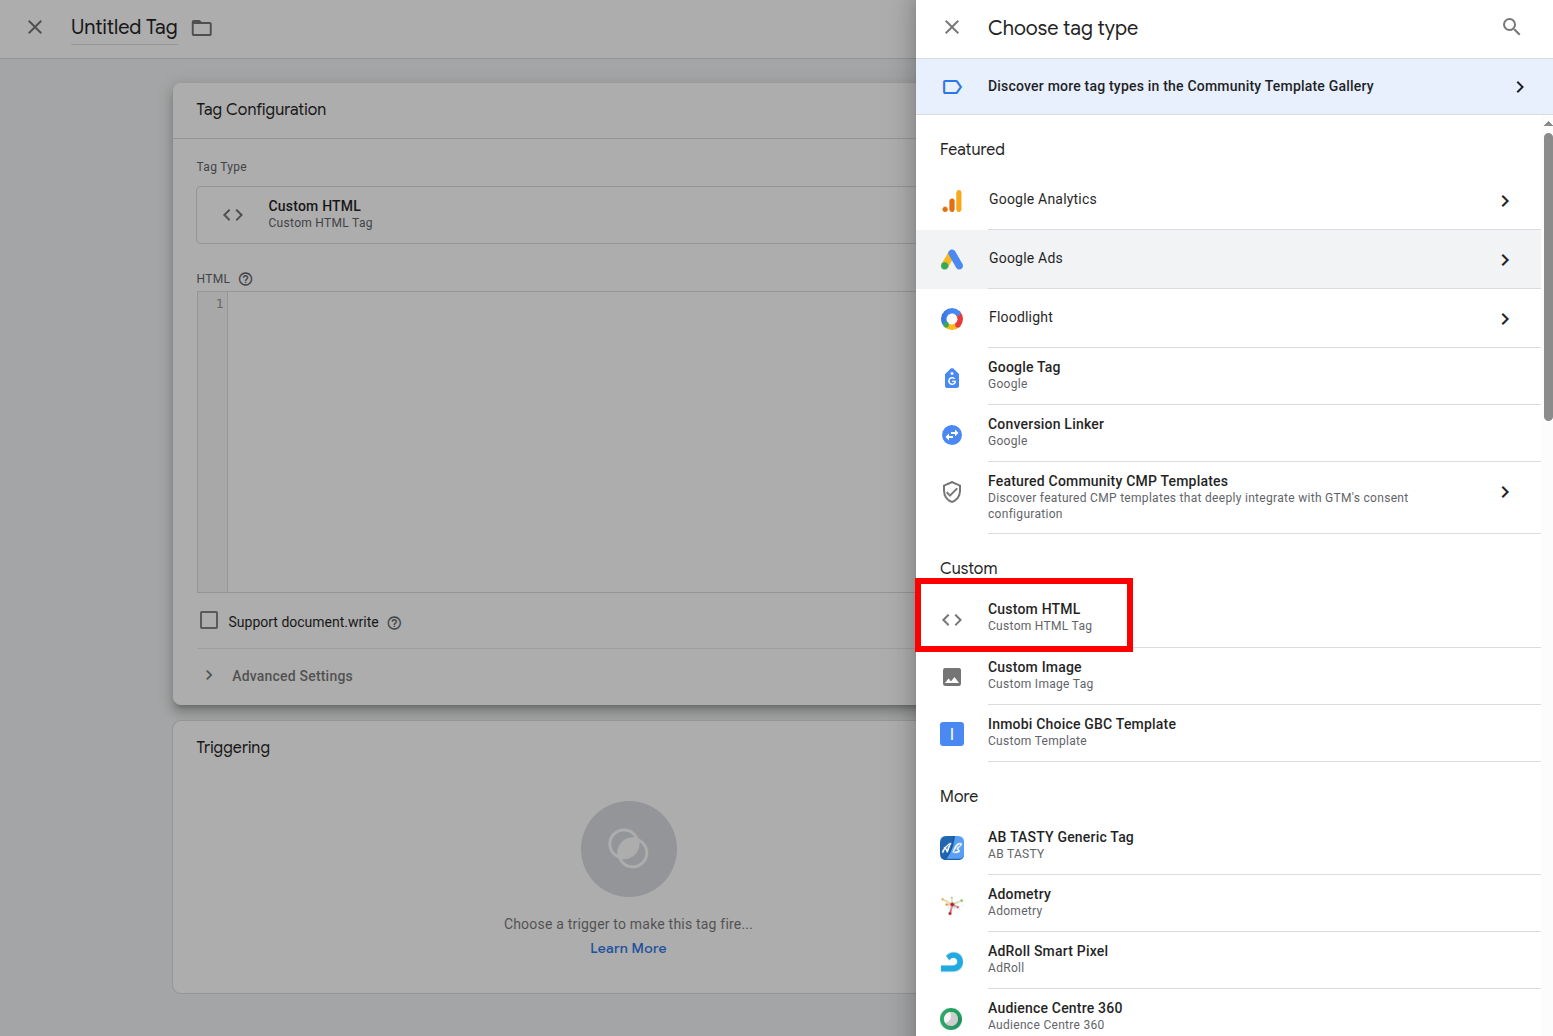Click the Google Tag icon

(x=952, y=377)
